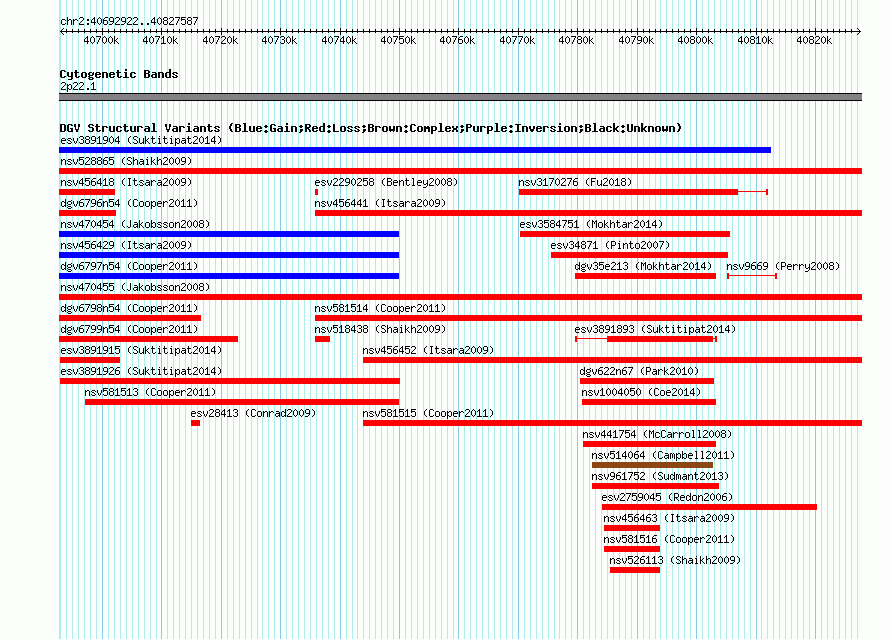Open dgv6798n54 (Cooper2011) variant label

pyautogui.click(x=129, y=308)
